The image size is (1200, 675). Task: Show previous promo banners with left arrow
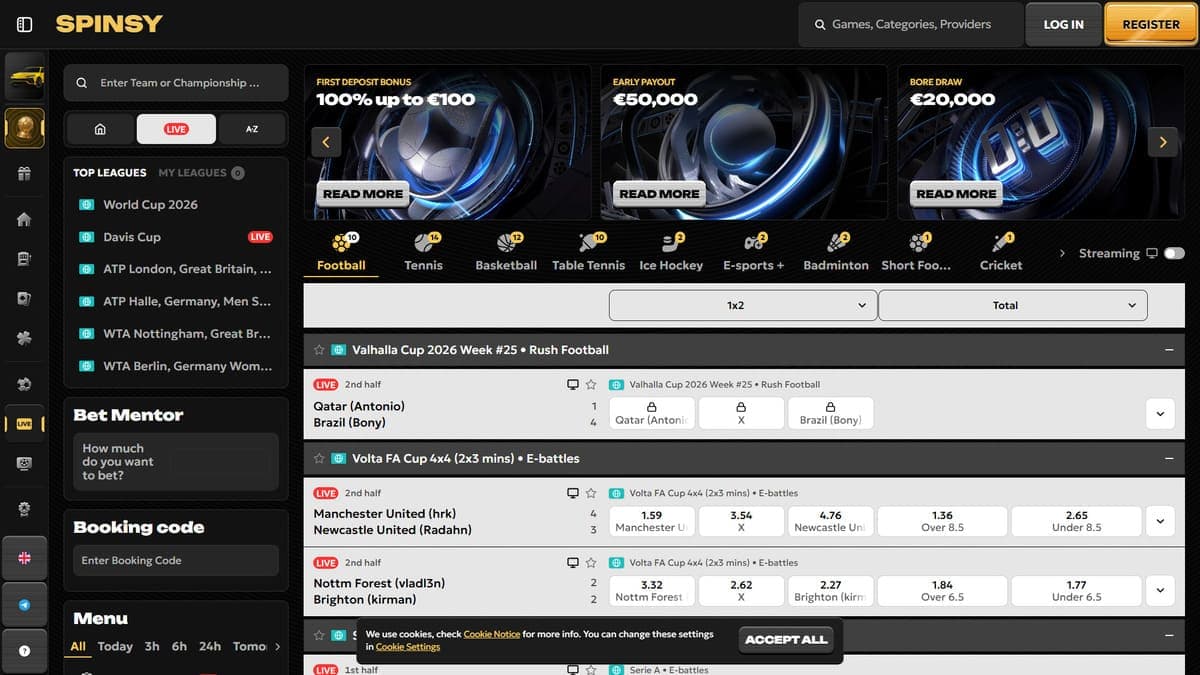pos(326,142)
